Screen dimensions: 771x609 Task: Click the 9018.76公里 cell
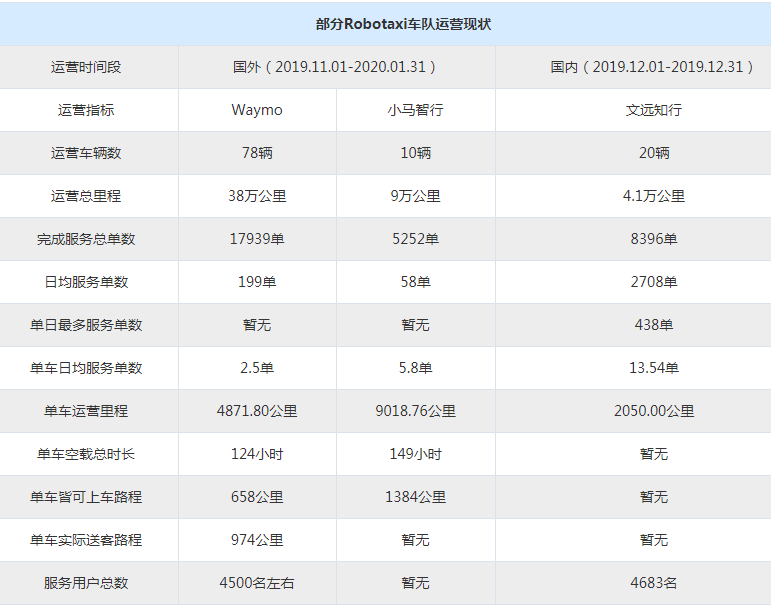pyautogui.click(x=415, y=411)
